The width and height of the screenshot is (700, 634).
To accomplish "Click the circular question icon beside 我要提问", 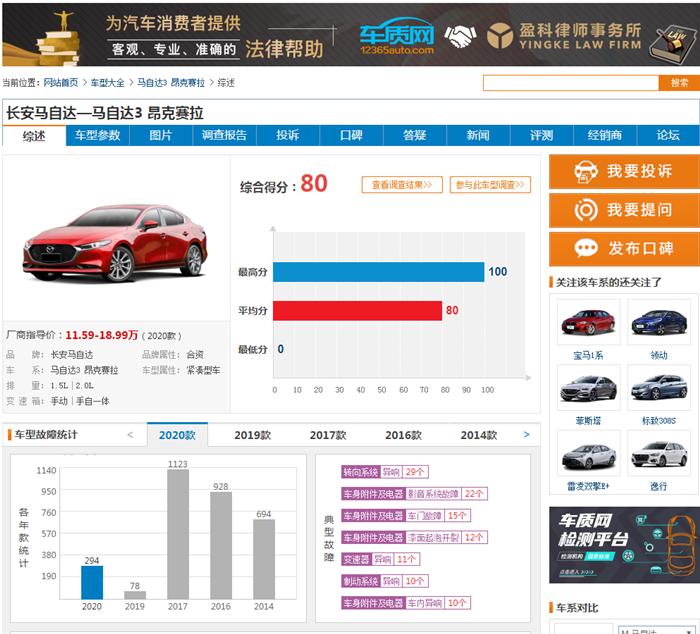I will point(586,210).
